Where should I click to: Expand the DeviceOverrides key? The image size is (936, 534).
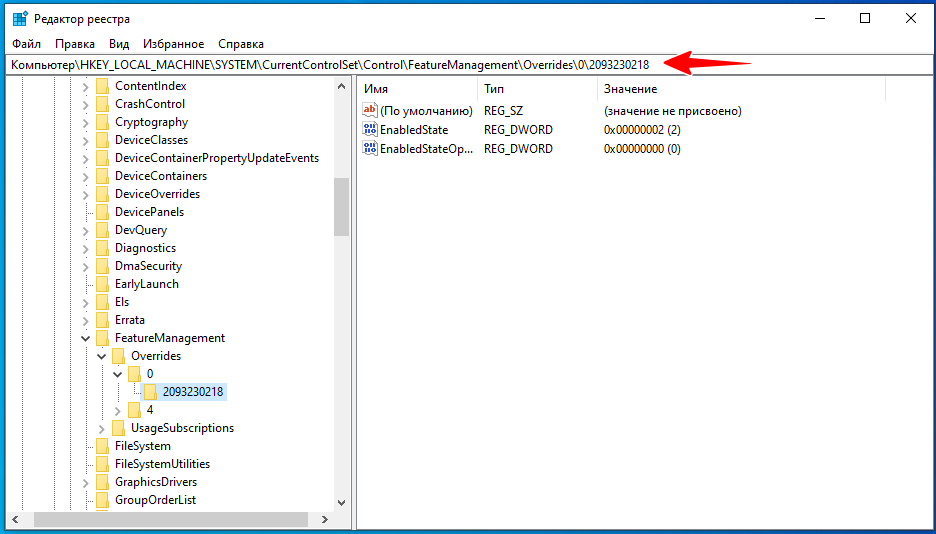[85, 195]
